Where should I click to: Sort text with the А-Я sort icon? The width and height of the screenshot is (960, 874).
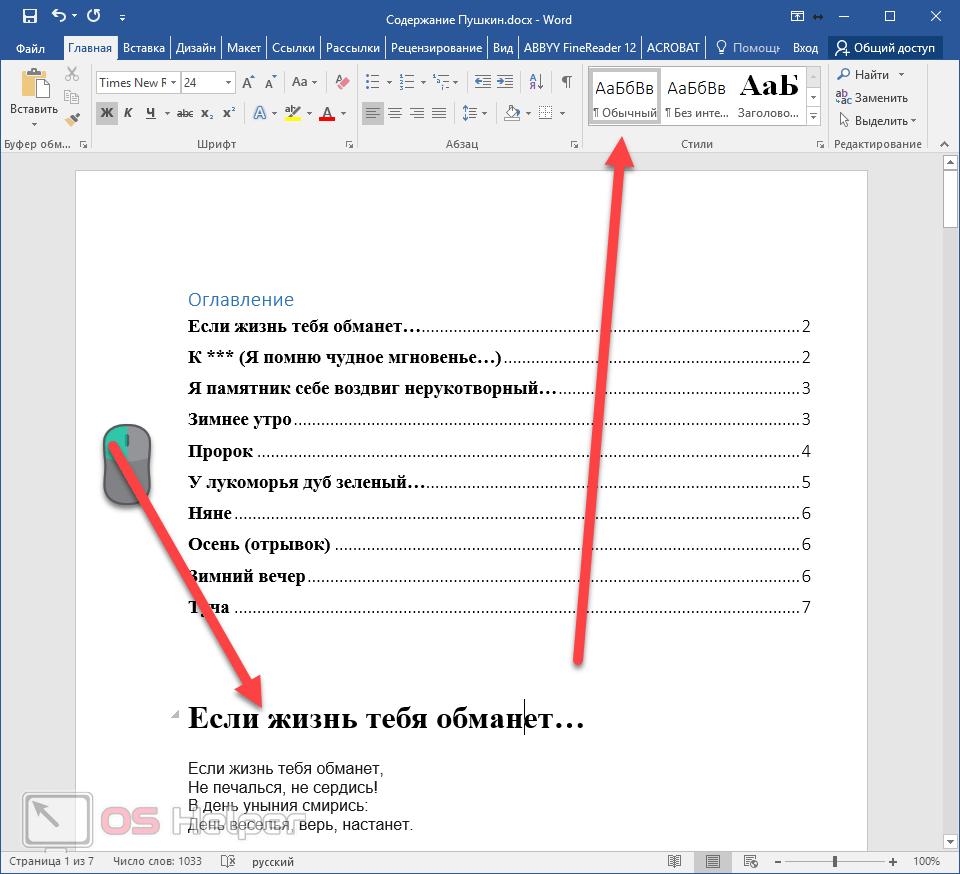click(536, 81)
